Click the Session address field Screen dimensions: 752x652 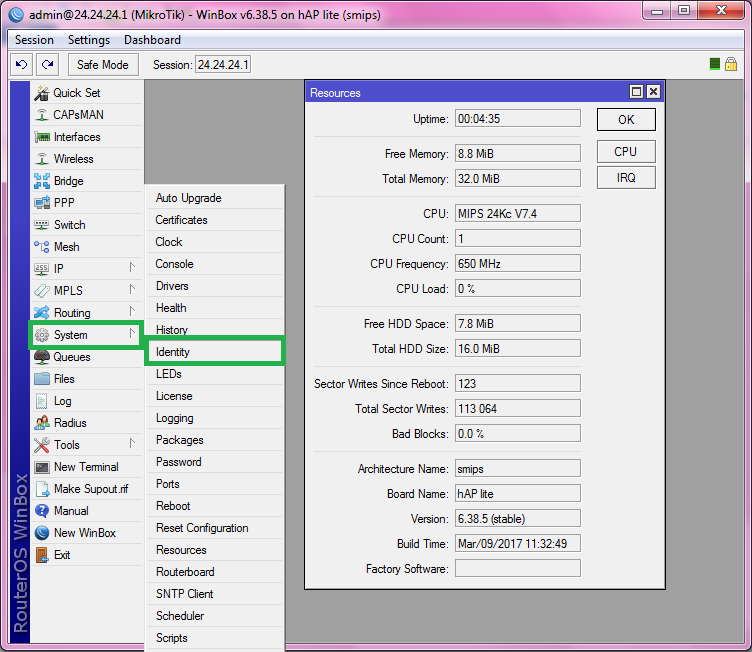click(223, 64)
